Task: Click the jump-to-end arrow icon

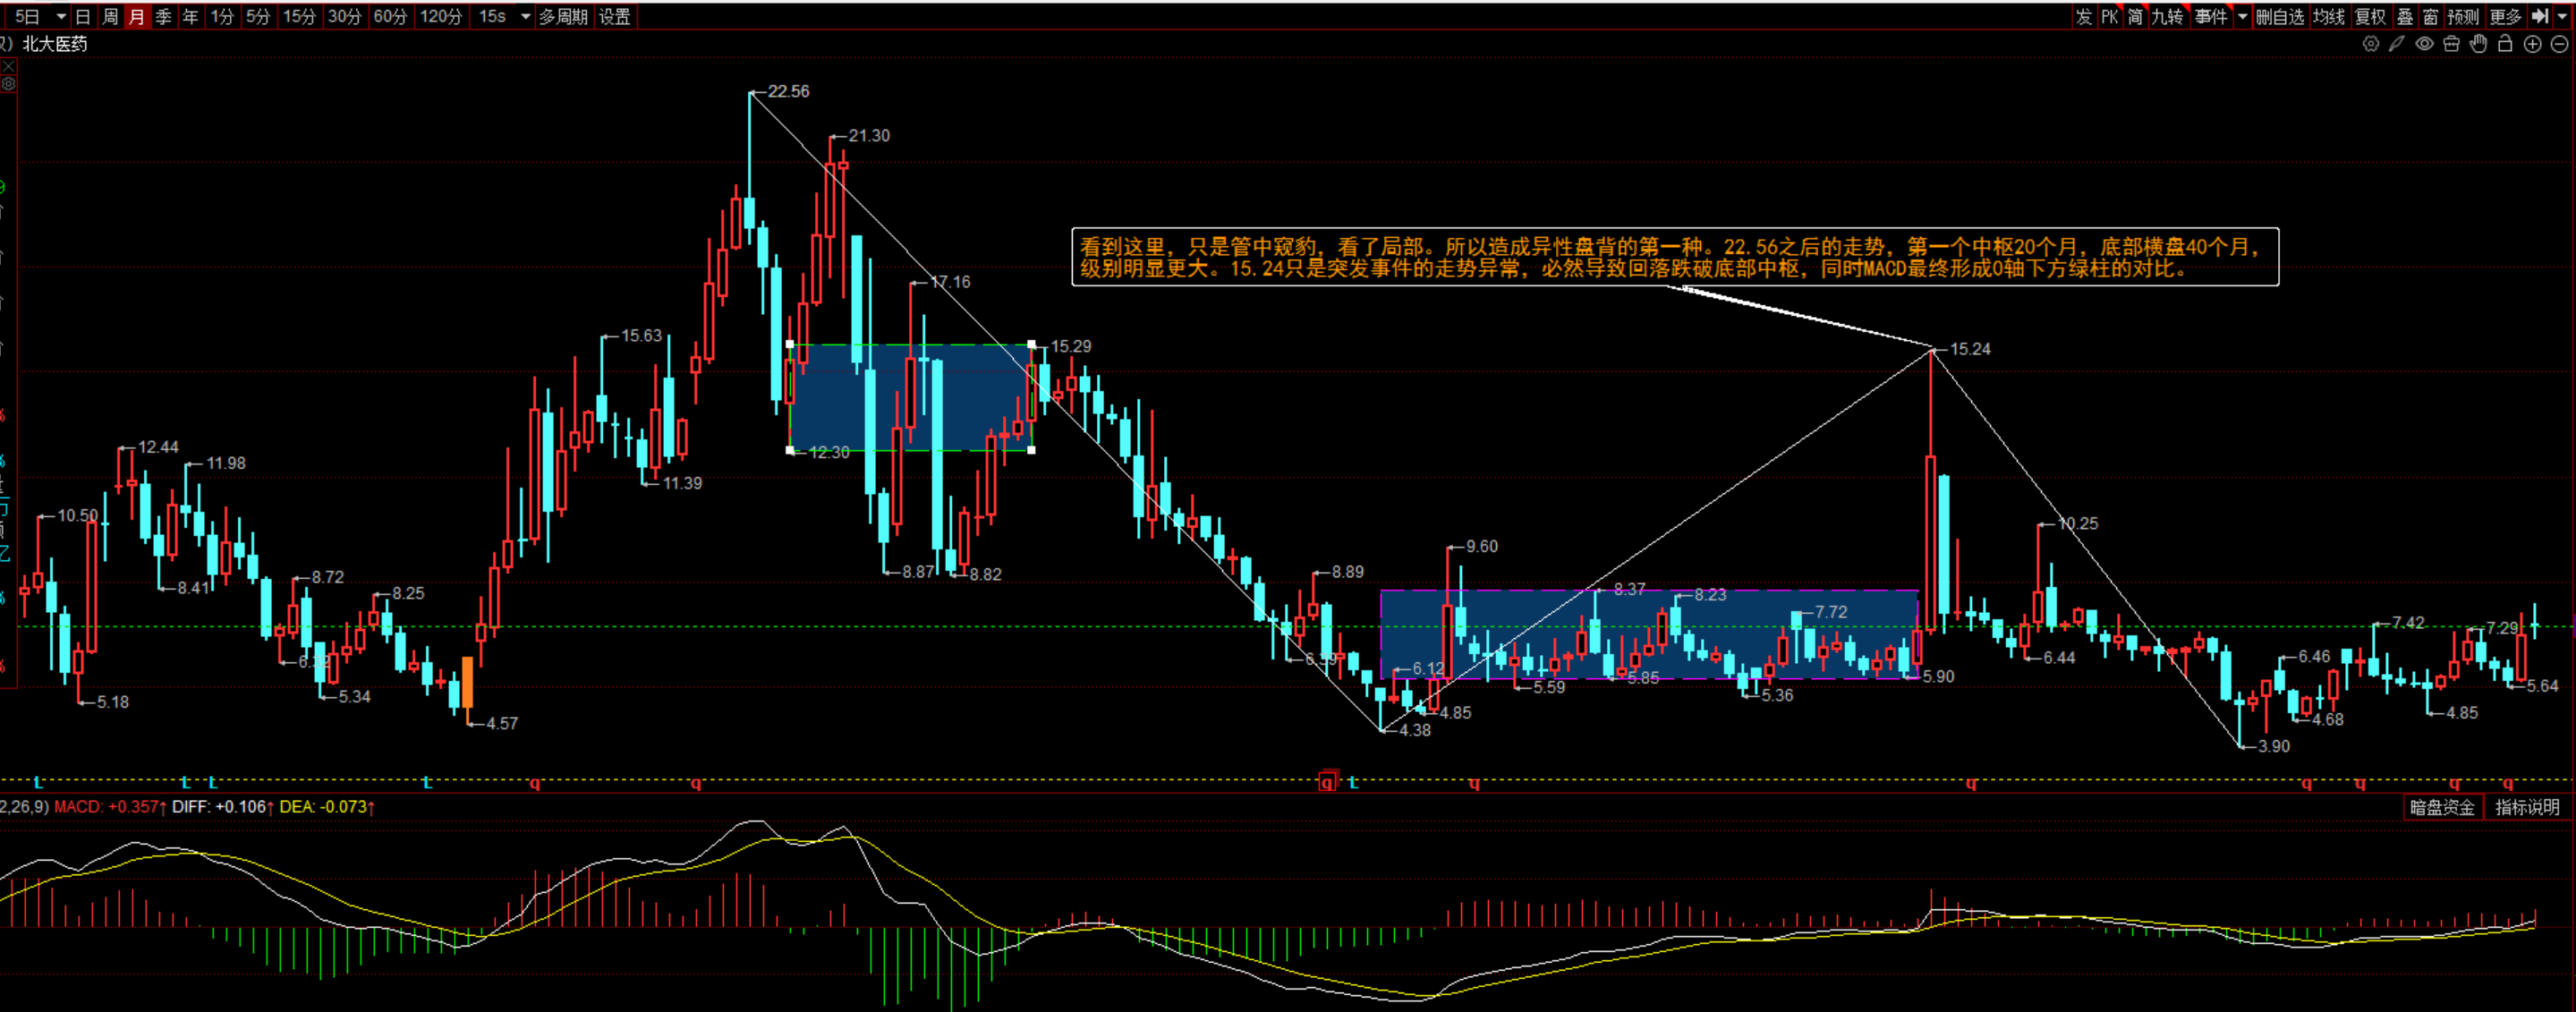Action: pos(2540,16)
